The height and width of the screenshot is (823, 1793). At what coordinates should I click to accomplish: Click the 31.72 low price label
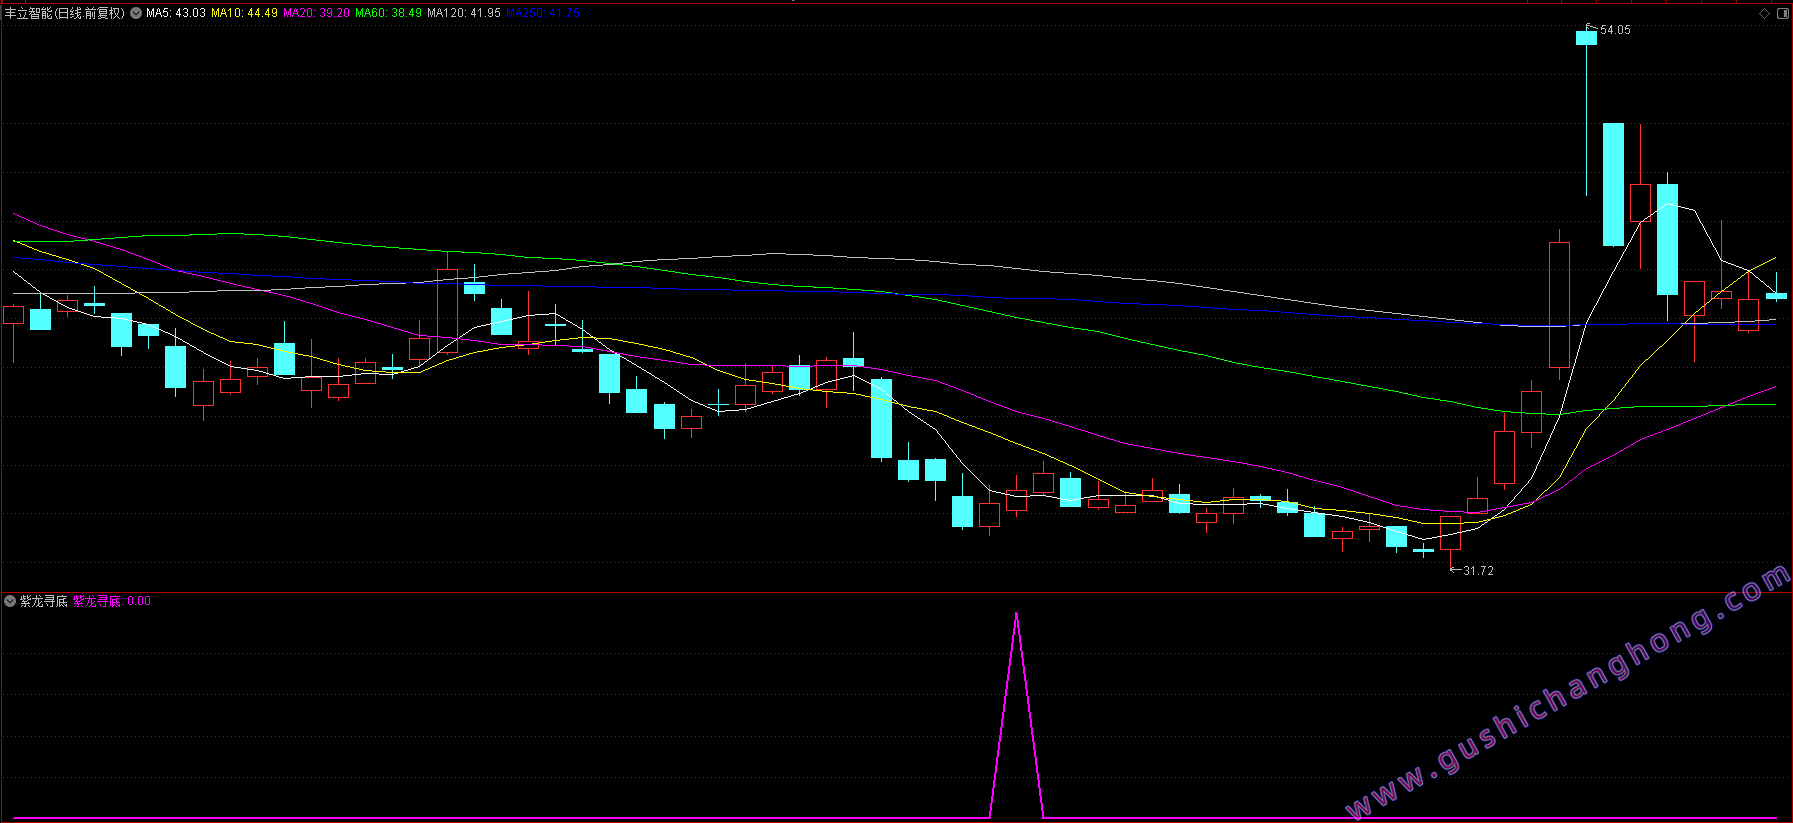pyautogui.click(x=1478, y=571)
